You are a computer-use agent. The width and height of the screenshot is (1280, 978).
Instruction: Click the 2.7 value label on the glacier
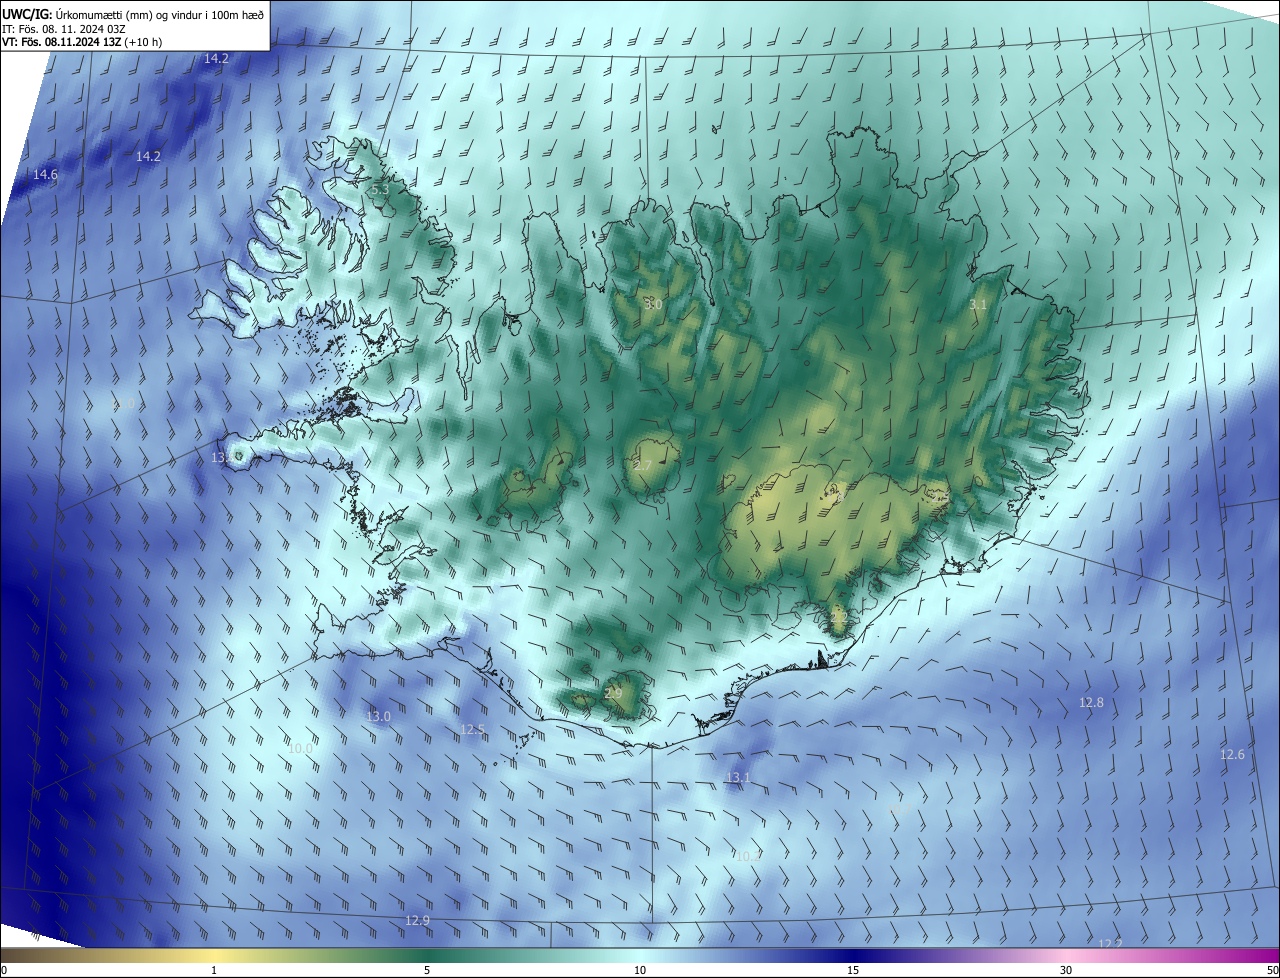642,466
